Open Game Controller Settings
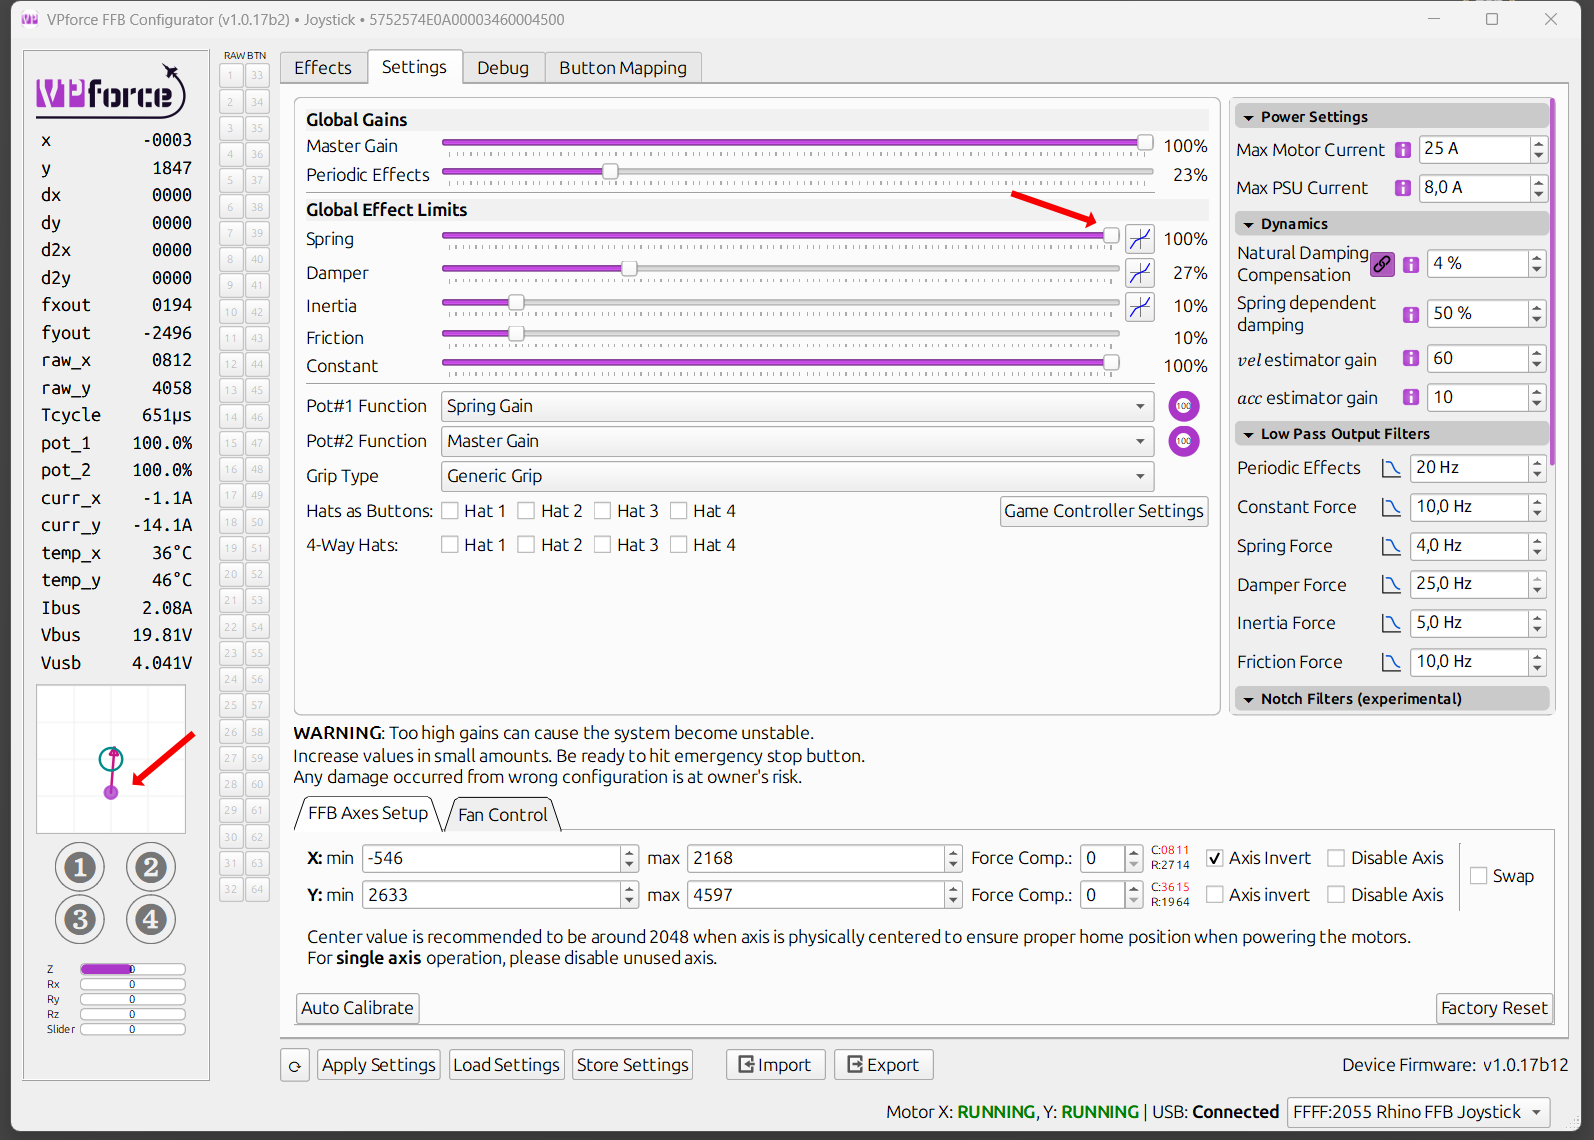Image resolution: width=1594 pixels, height=1140 pixels. click(1104, 511)
